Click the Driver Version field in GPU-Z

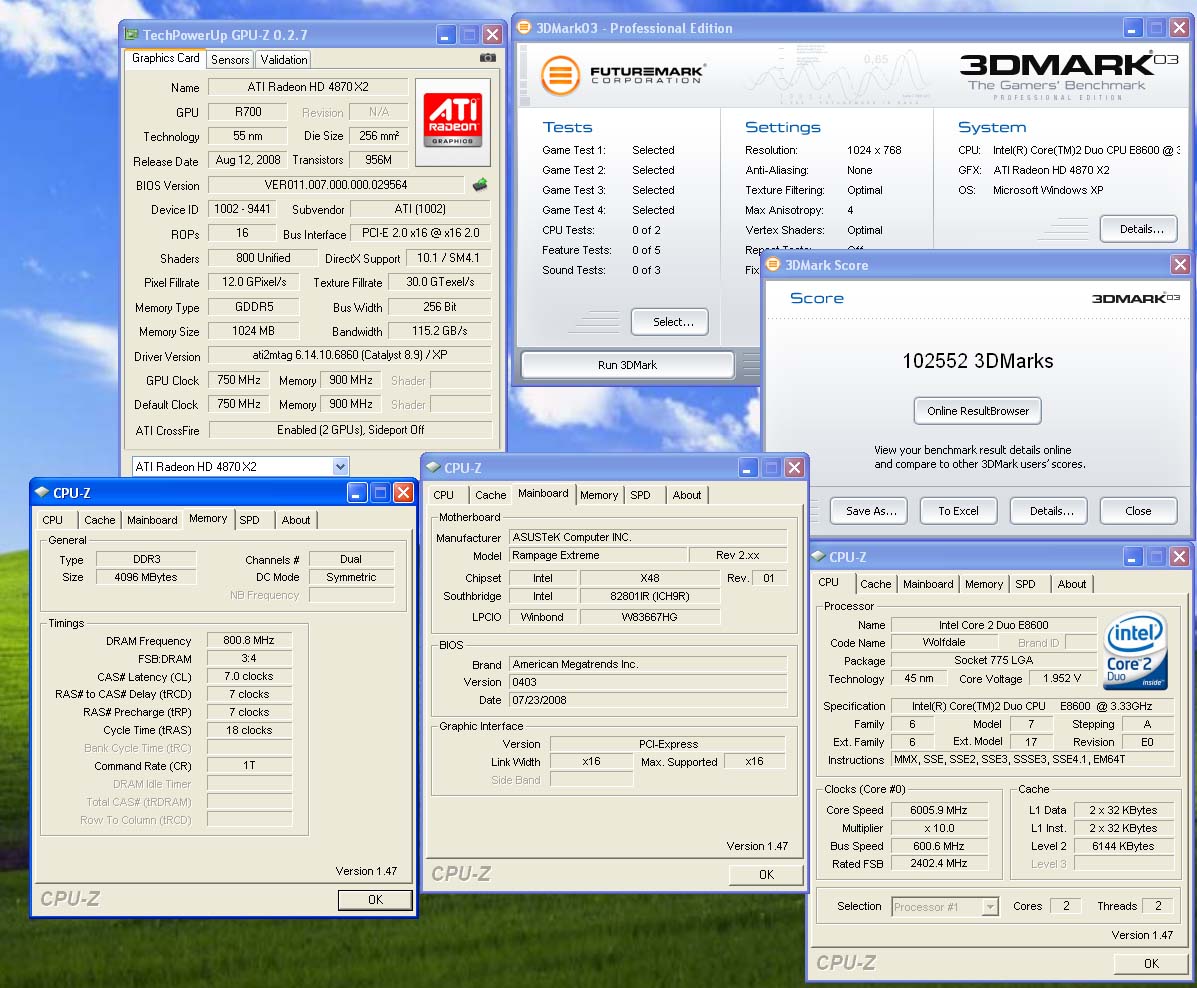click(350, 355)
